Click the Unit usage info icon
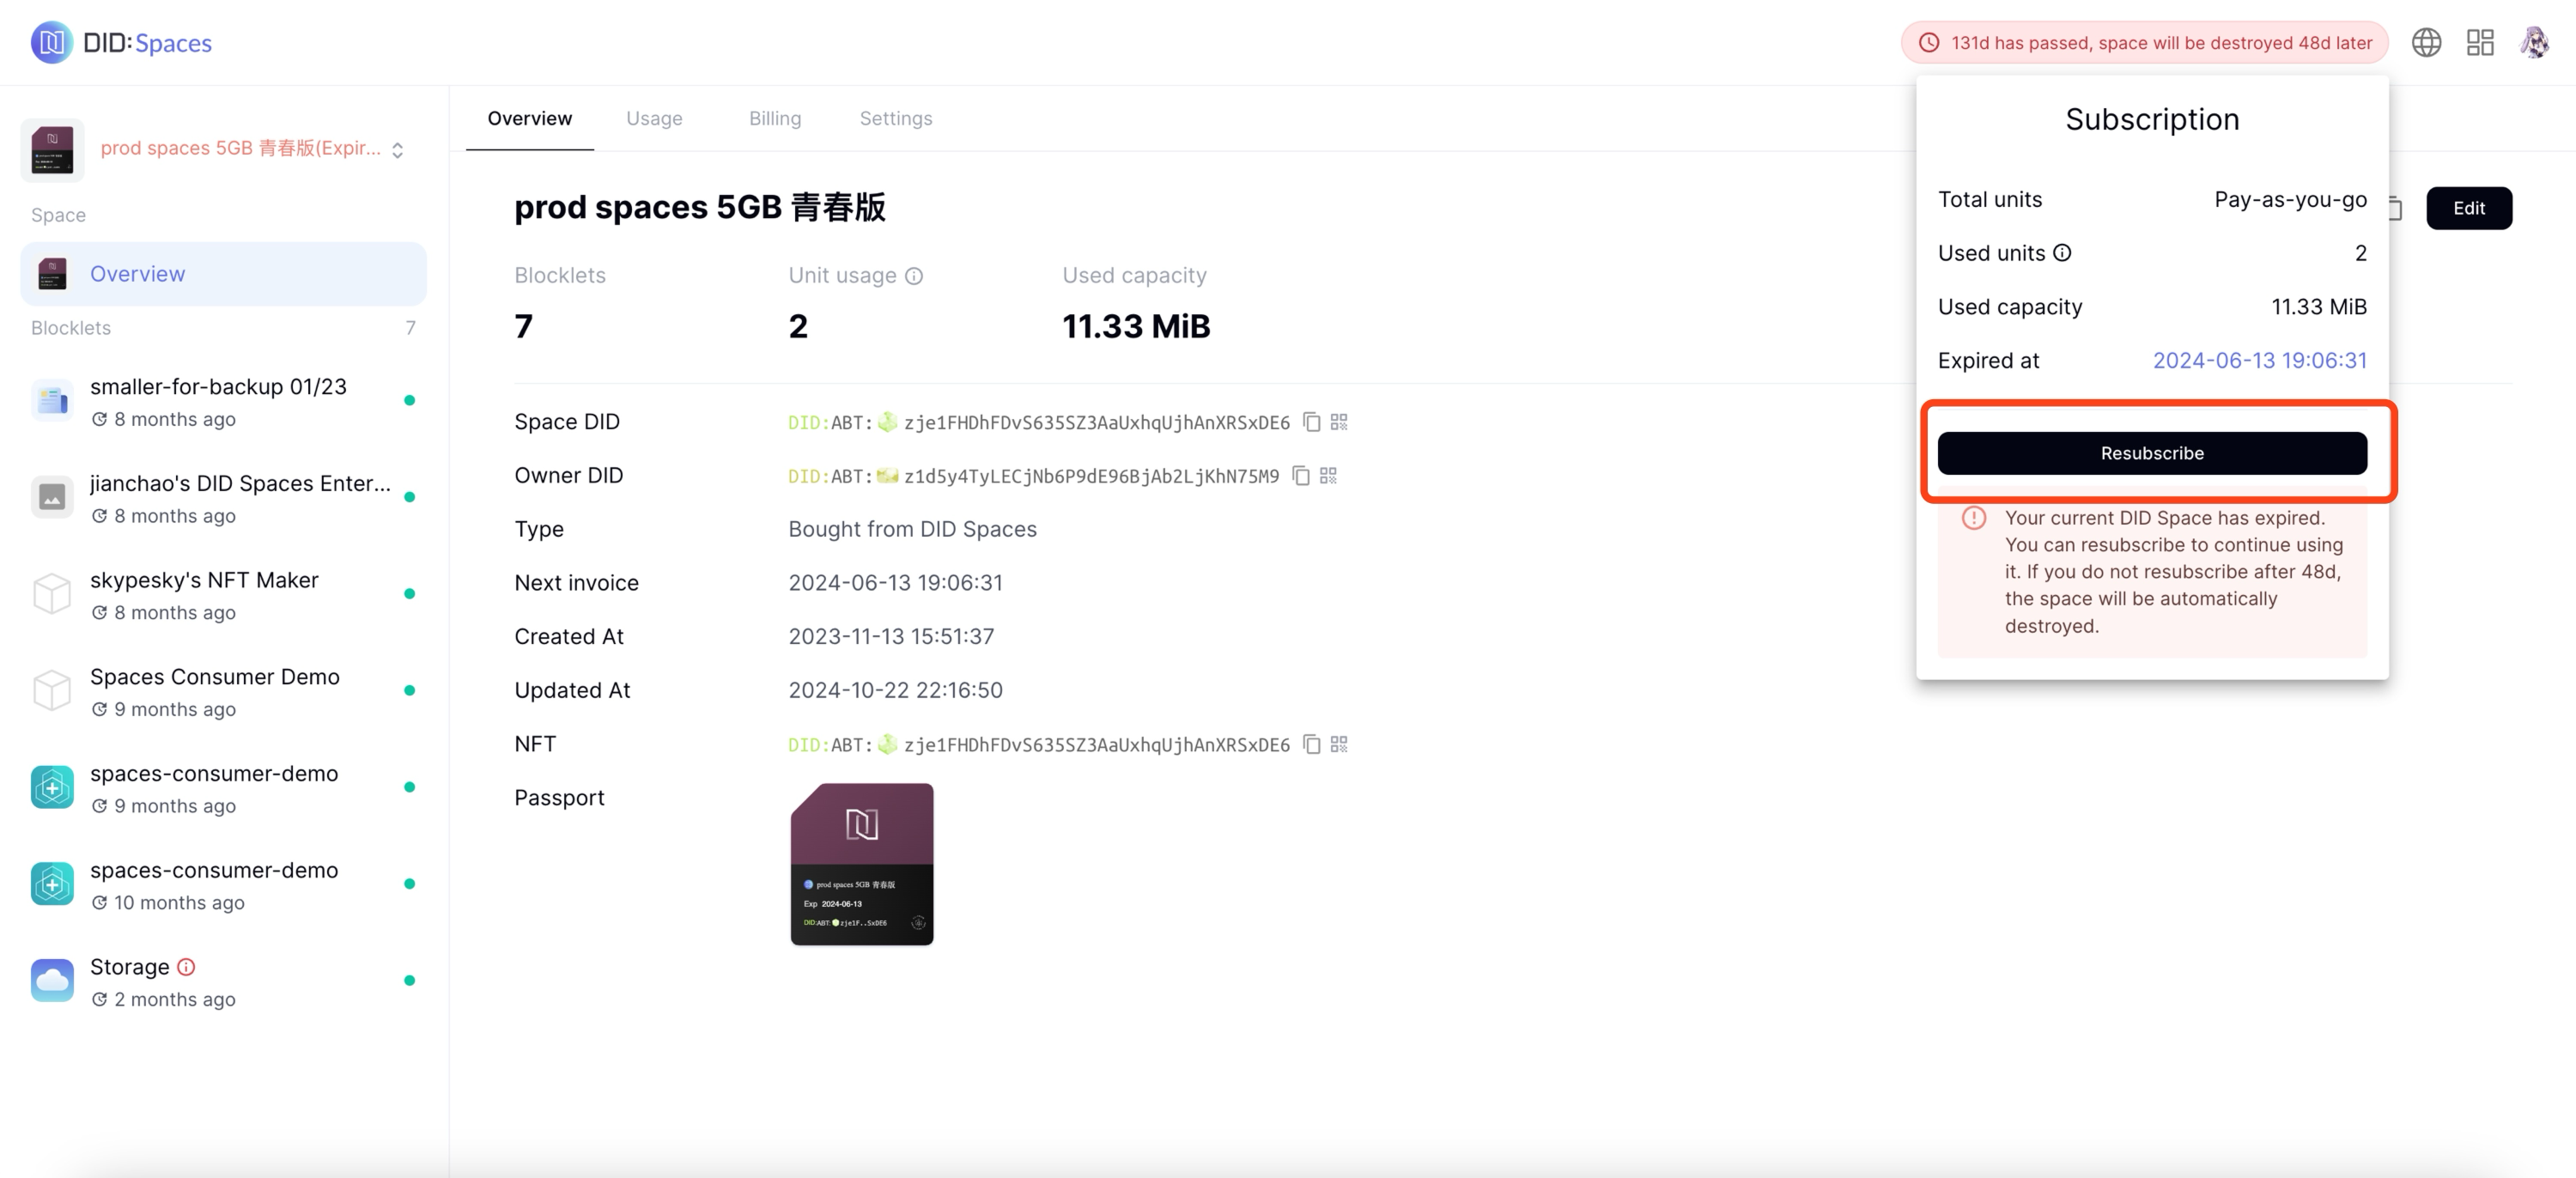This screenshot has height=1178, width=2576. [914, 276]
